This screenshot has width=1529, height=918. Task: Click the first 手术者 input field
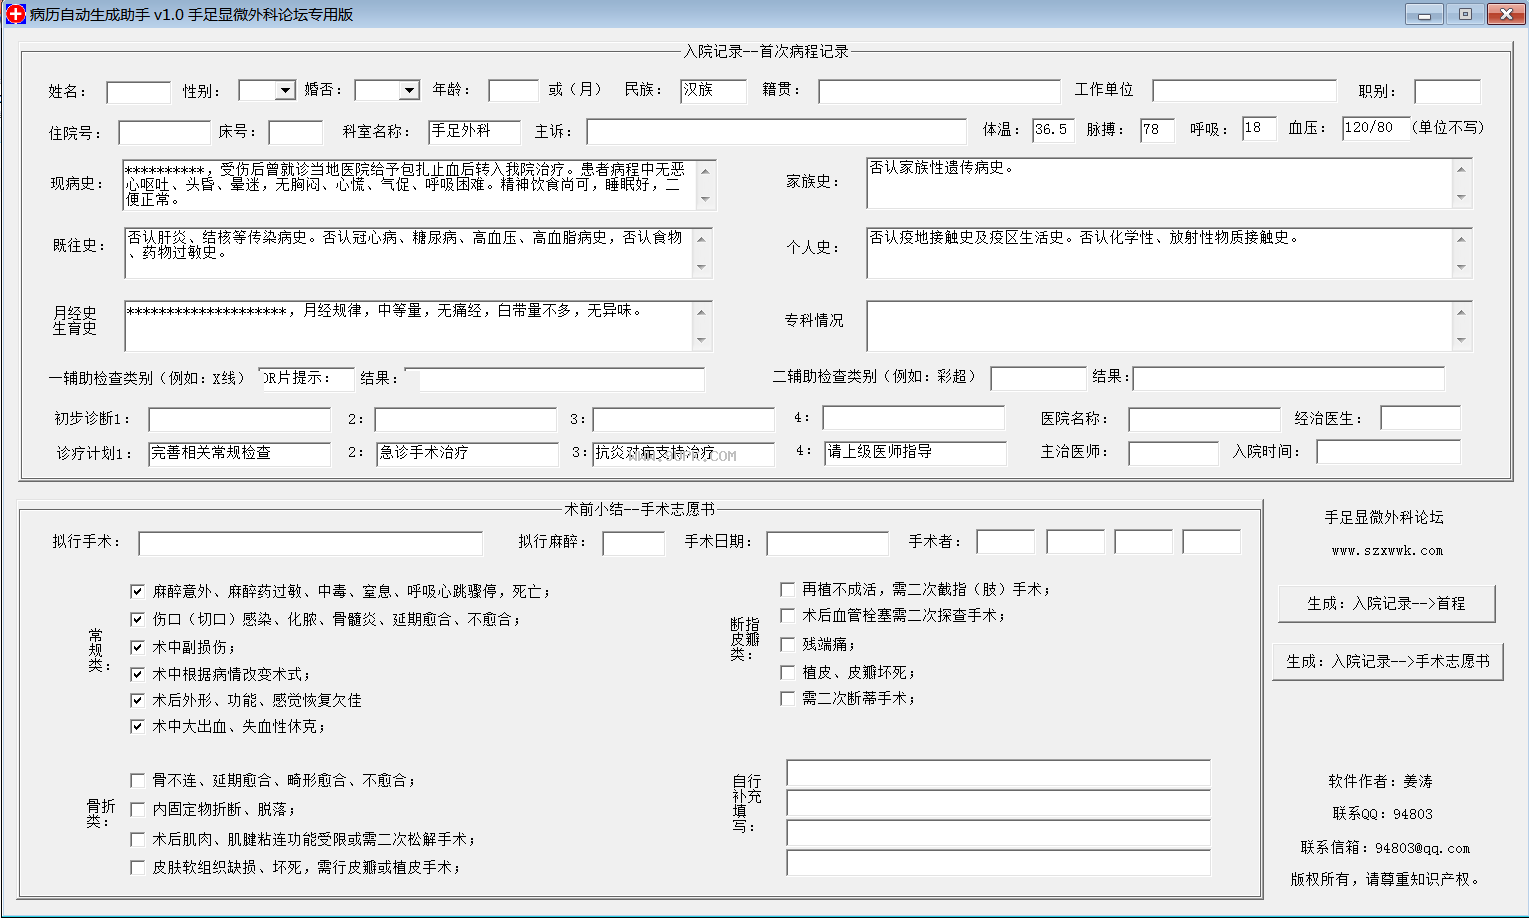click(x=1005, y=542)
